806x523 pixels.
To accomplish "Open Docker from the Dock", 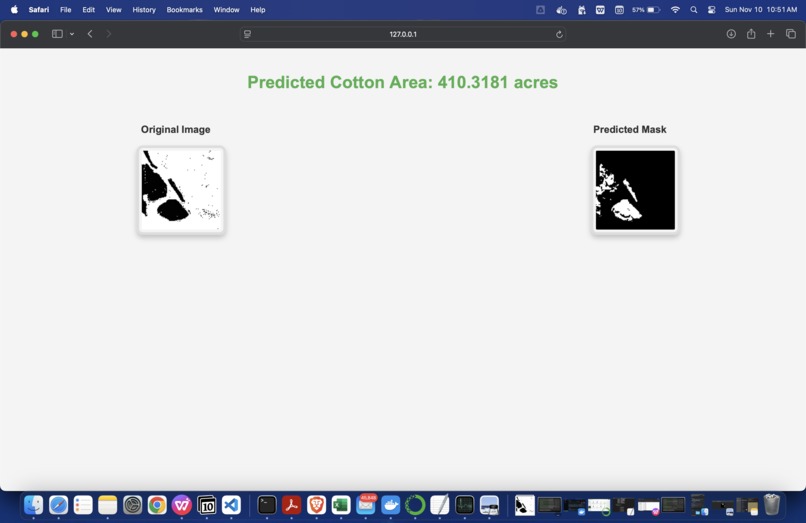I will pyautogui.click(x=390, y=505).
